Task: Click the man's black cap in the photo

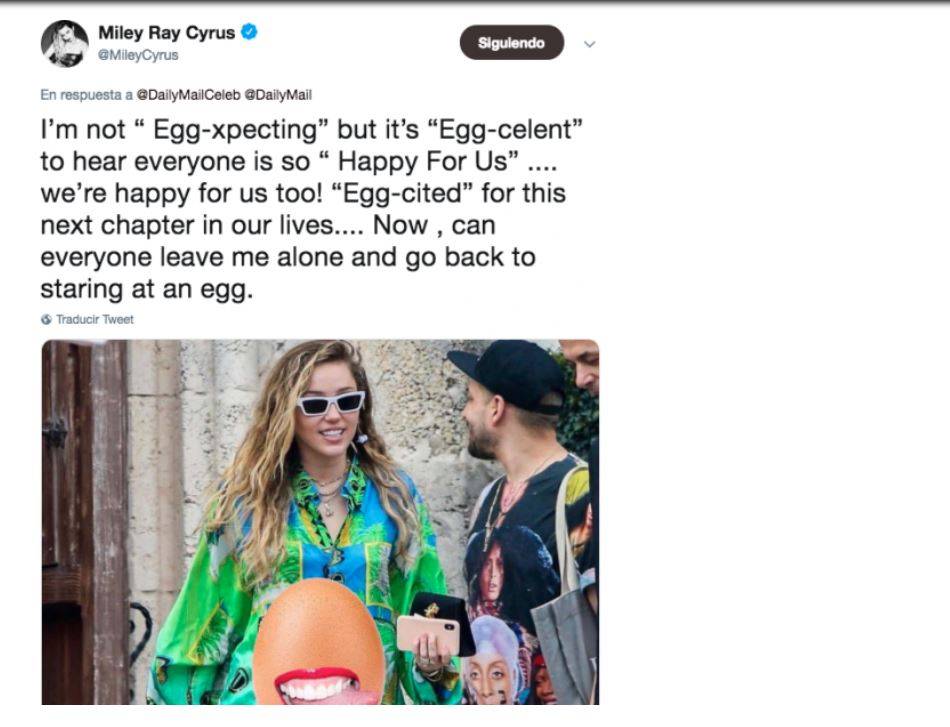Action: (x=507, y=373)
